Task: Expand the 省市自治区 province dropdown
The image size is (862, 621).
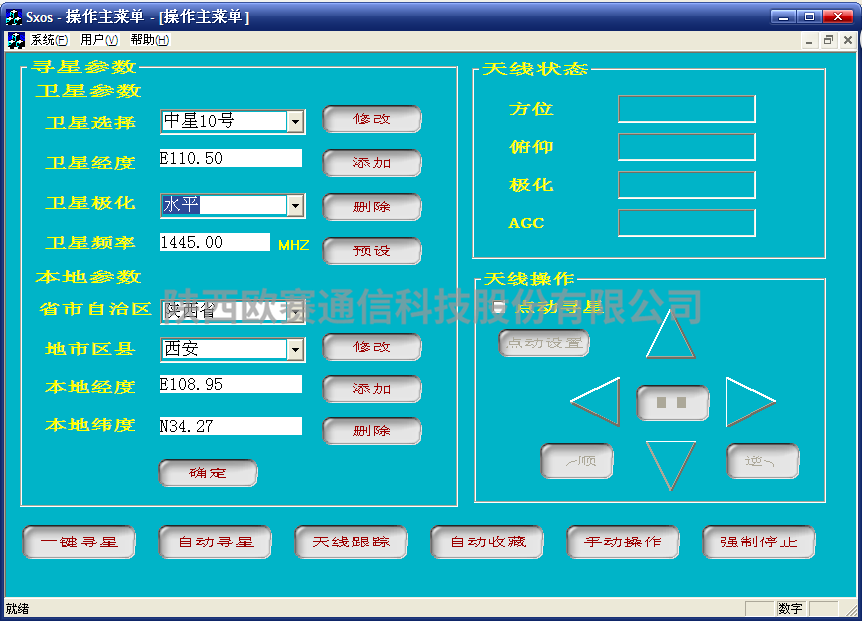Action: pyautogui.click(x=295, y=311)
